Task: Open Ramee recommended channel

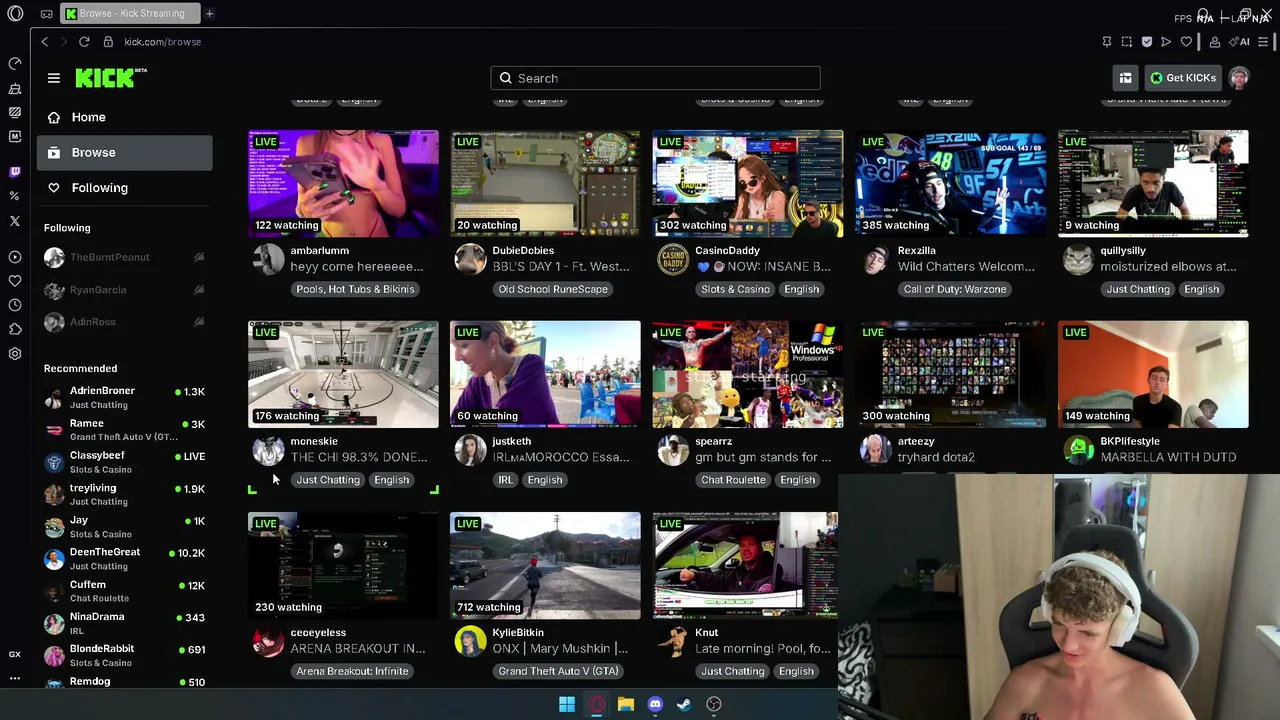Action: 125,430
